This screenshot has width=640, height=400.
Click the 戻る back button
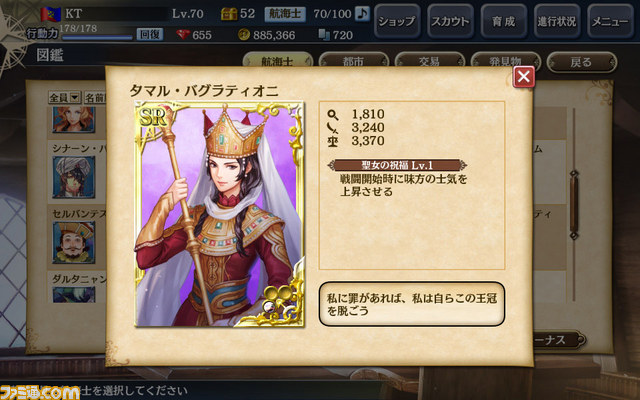(x=582, y=62)
